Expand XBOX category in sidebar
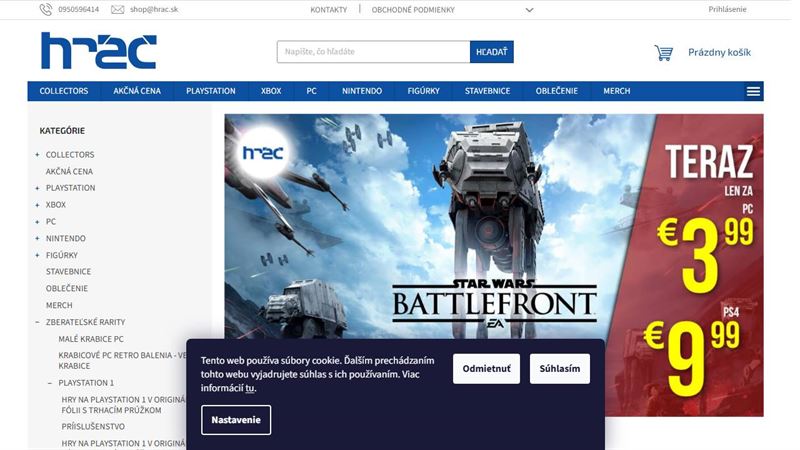800x450 pixels. click(37, 205)
